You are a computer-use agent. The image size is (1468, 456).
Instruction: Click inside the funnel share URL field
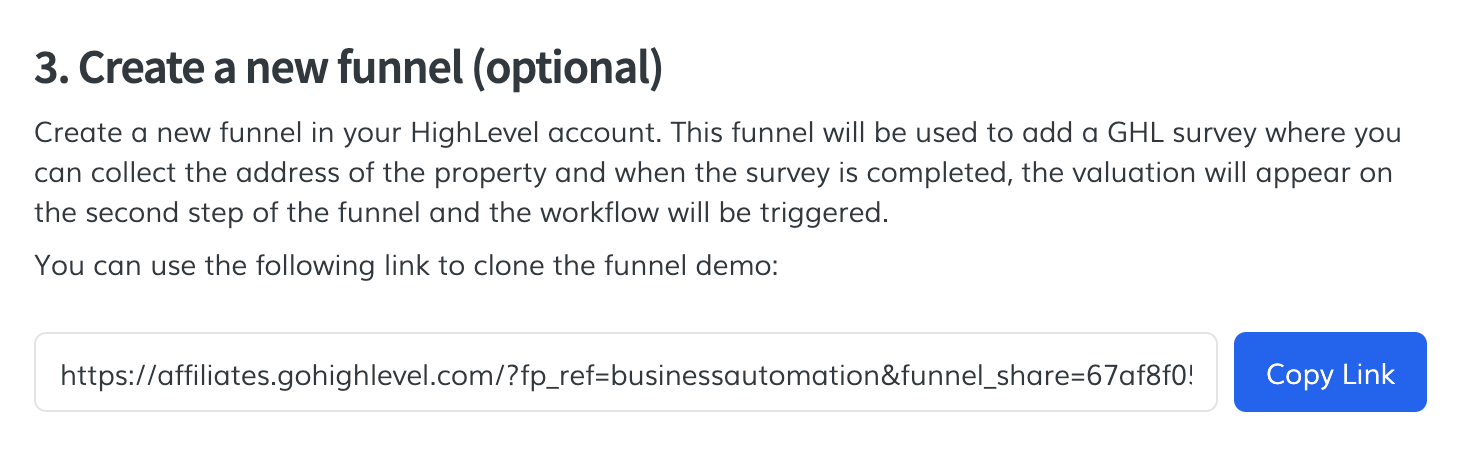point(625,373)
